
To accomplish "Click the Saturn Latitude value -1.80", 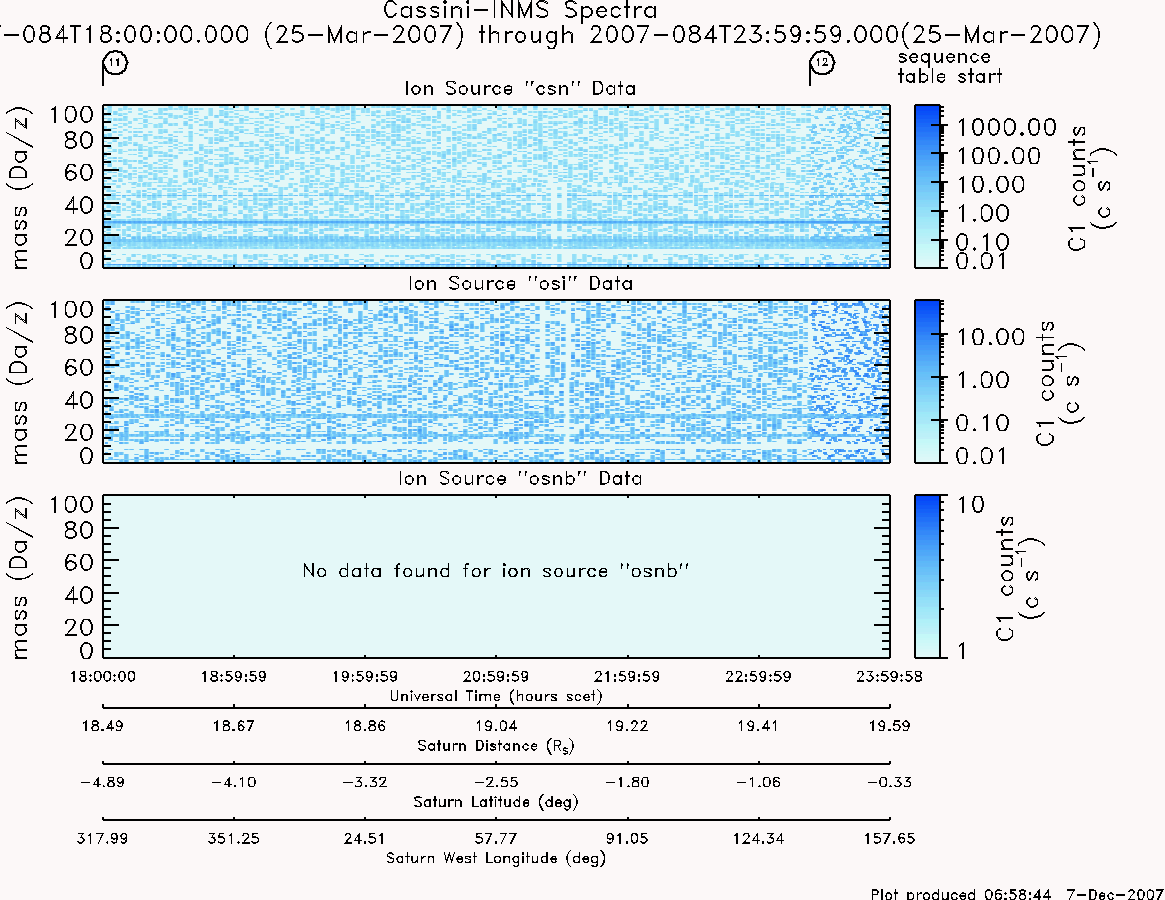I will pyautogui.click(x=627, y=783).
